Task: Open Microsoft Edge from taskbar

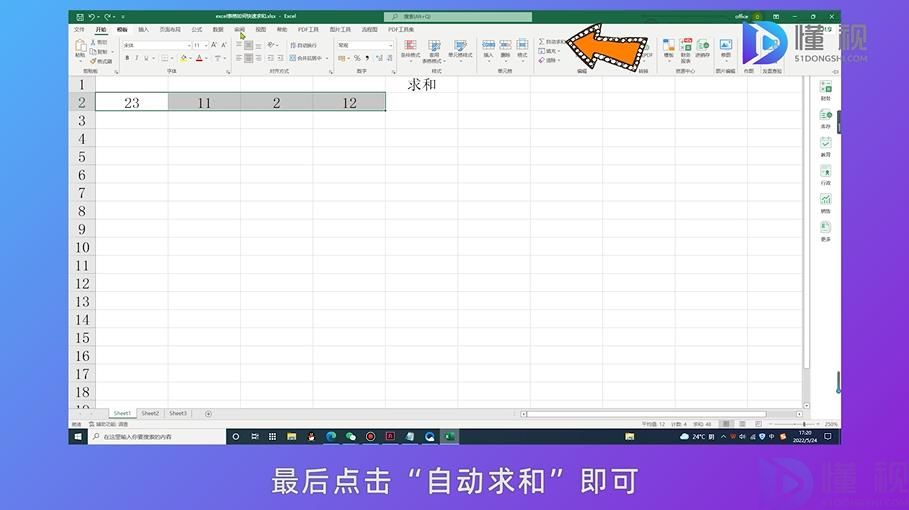Action: [331, 436]
